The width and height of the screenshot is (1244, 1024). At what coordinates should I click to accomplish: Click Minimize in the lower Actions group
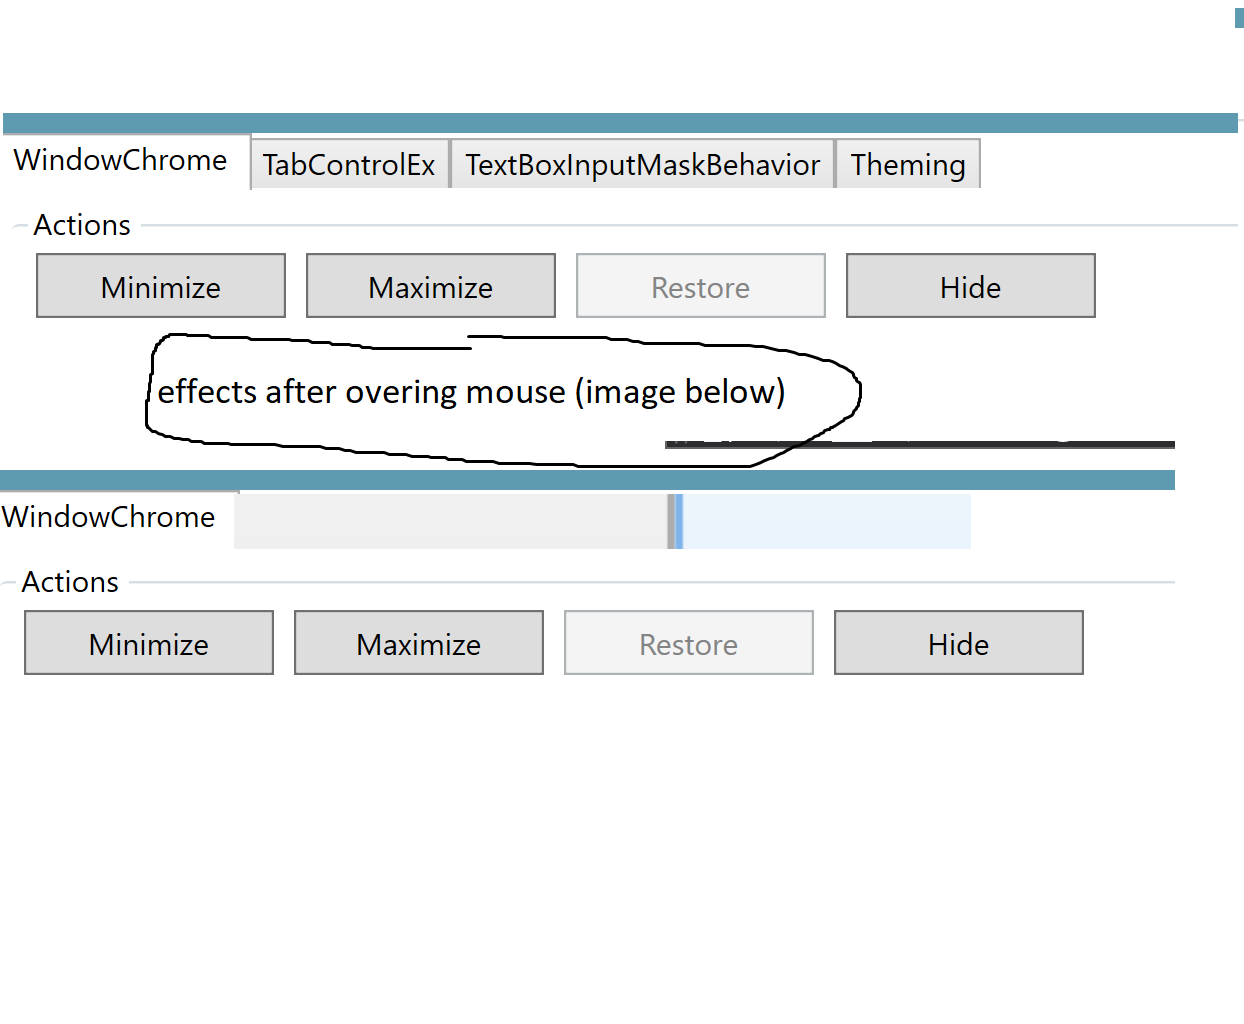[x=148, y=643]
